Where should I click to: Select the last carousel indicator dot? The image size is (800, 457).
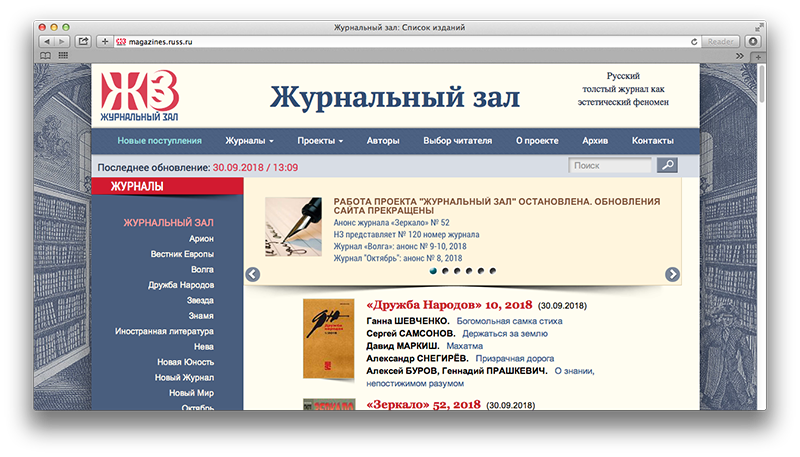[493, 270]
